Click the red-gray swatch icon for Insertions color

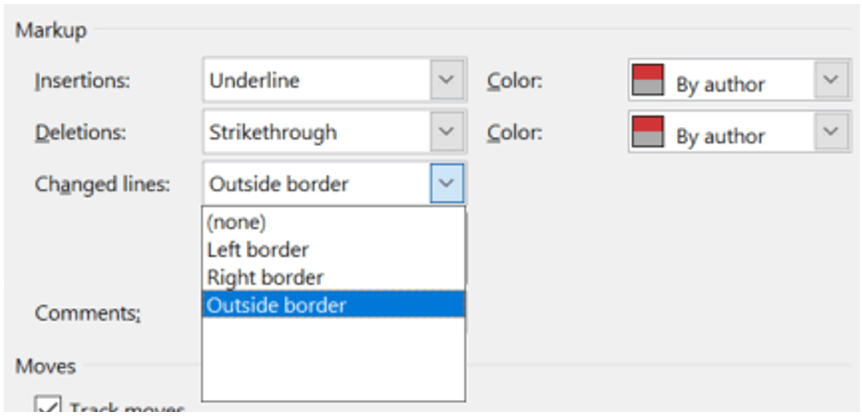[x=648, y=81]
